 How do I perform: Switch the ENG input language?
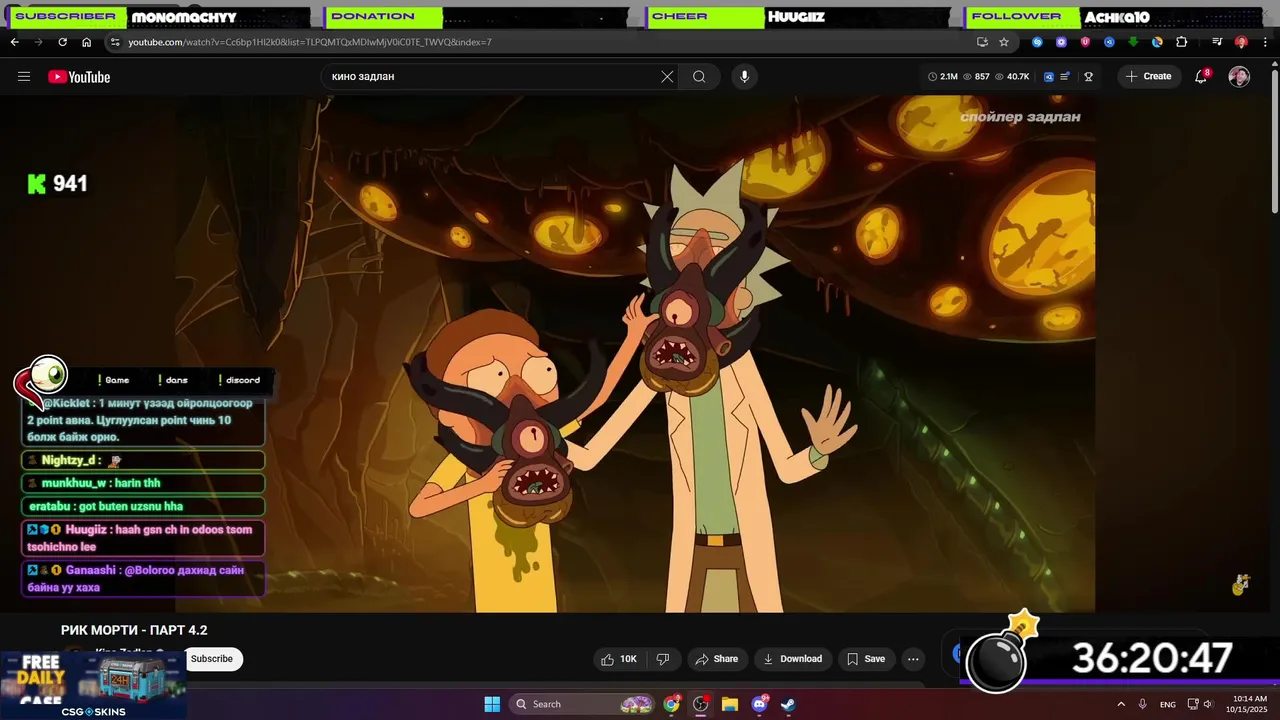[1168, 704]
